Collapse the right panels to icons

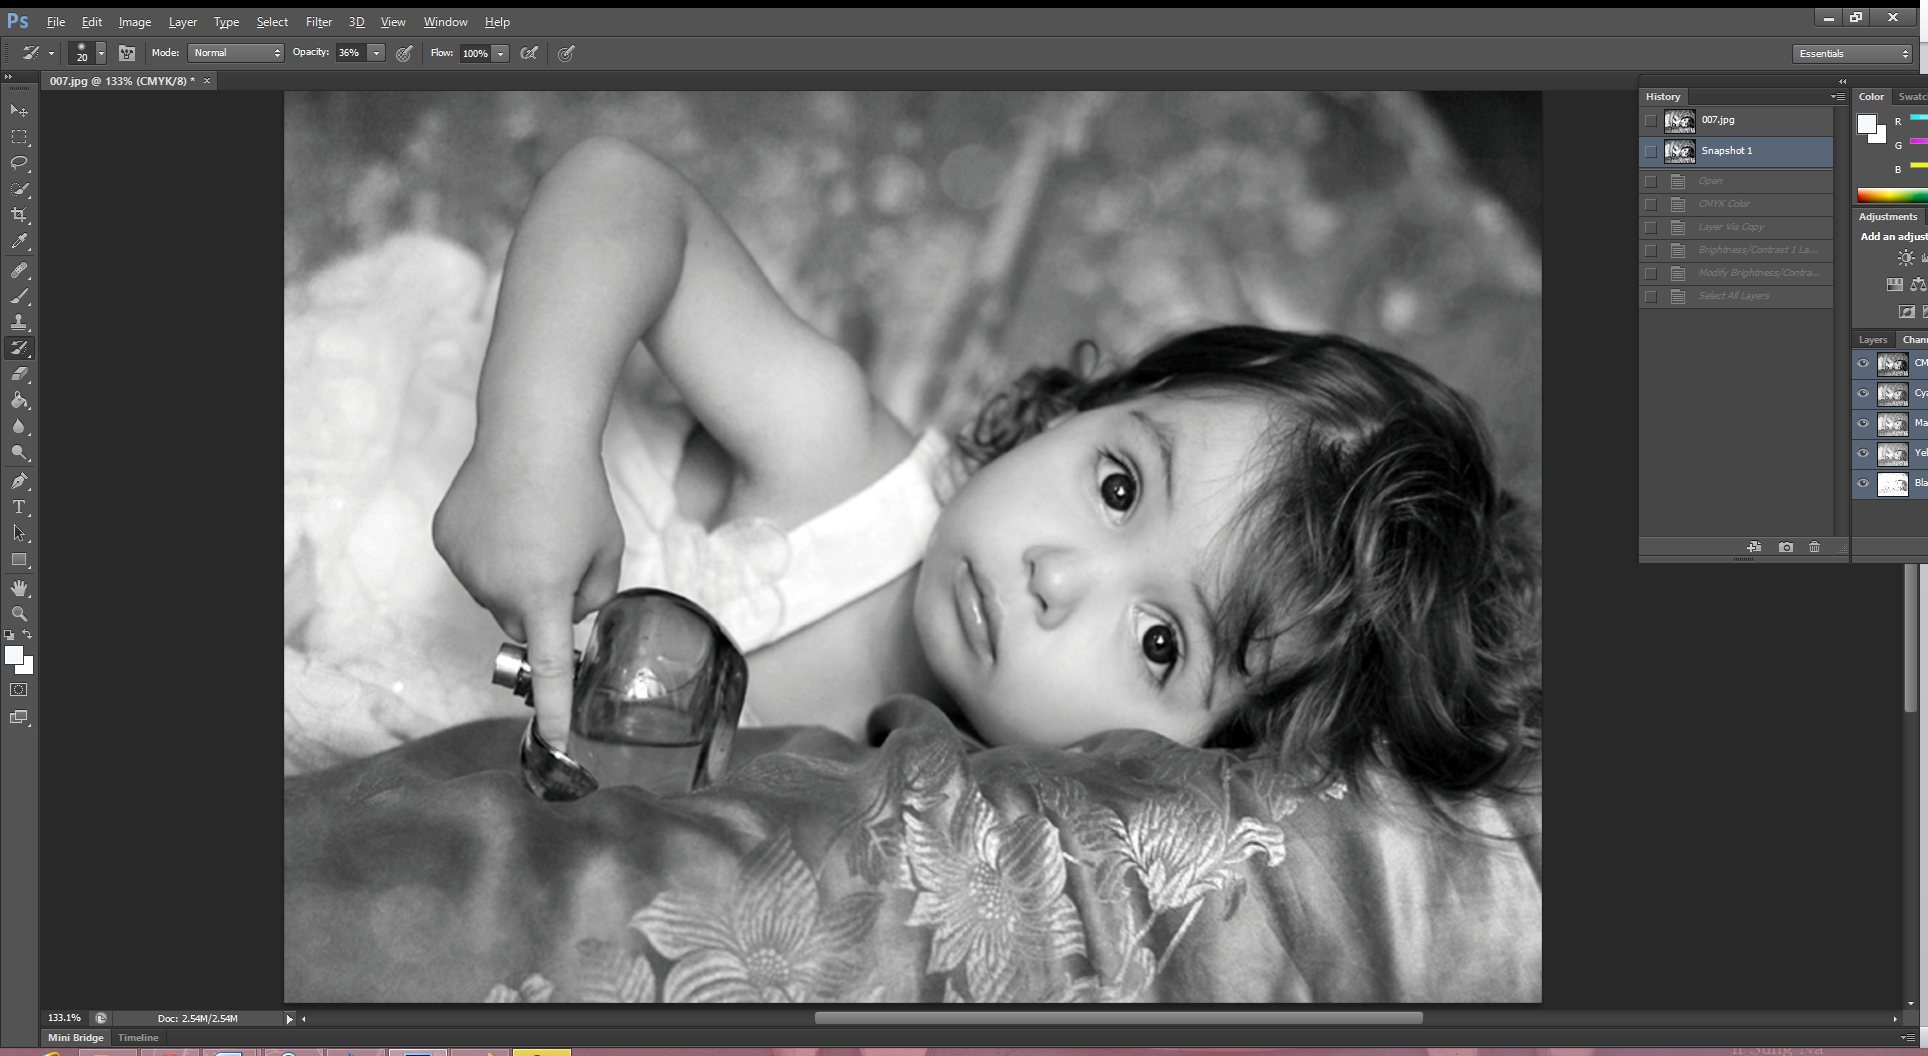pos(1842,81)
